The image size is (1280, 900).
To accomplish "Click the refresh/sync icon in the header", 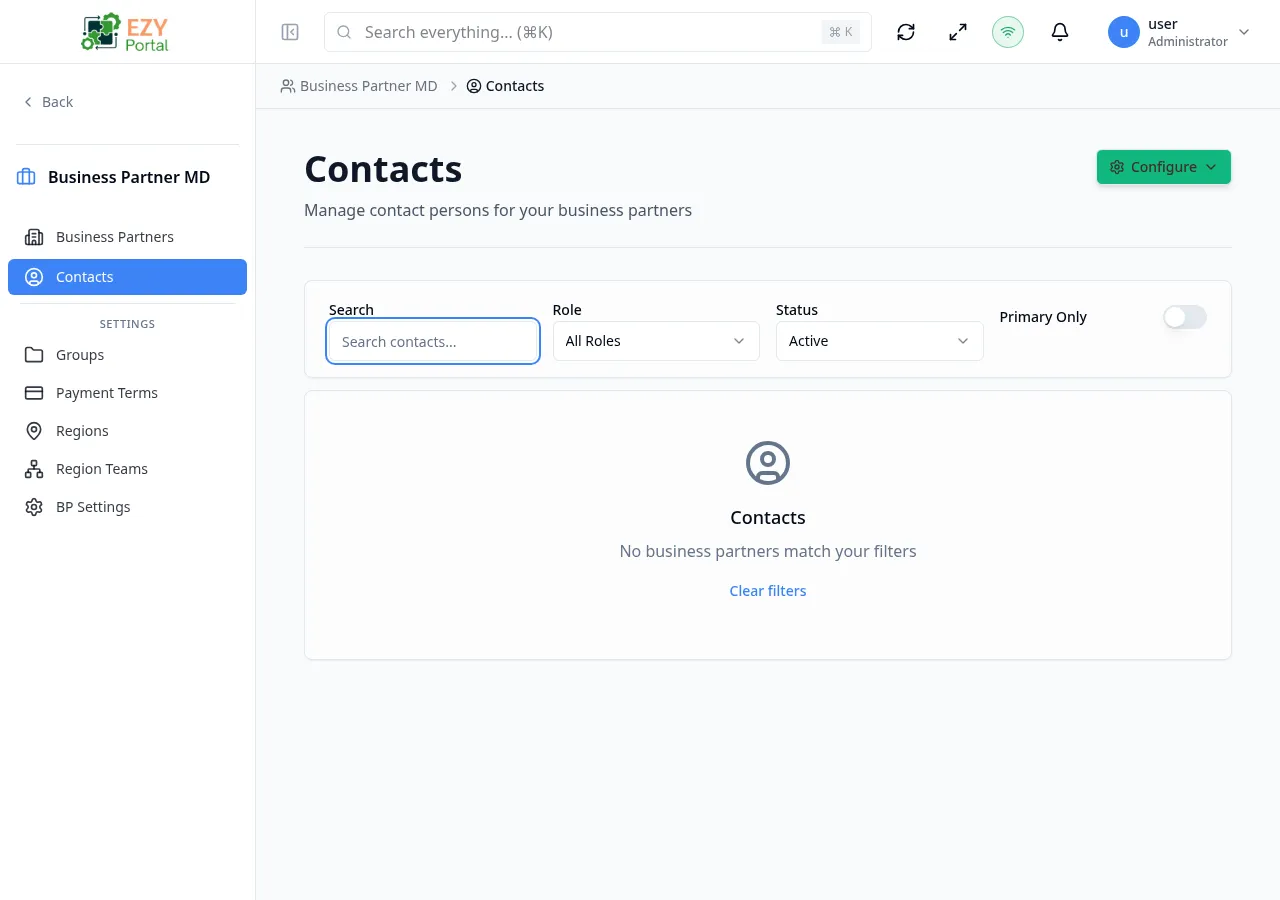I will coord(905,32).
